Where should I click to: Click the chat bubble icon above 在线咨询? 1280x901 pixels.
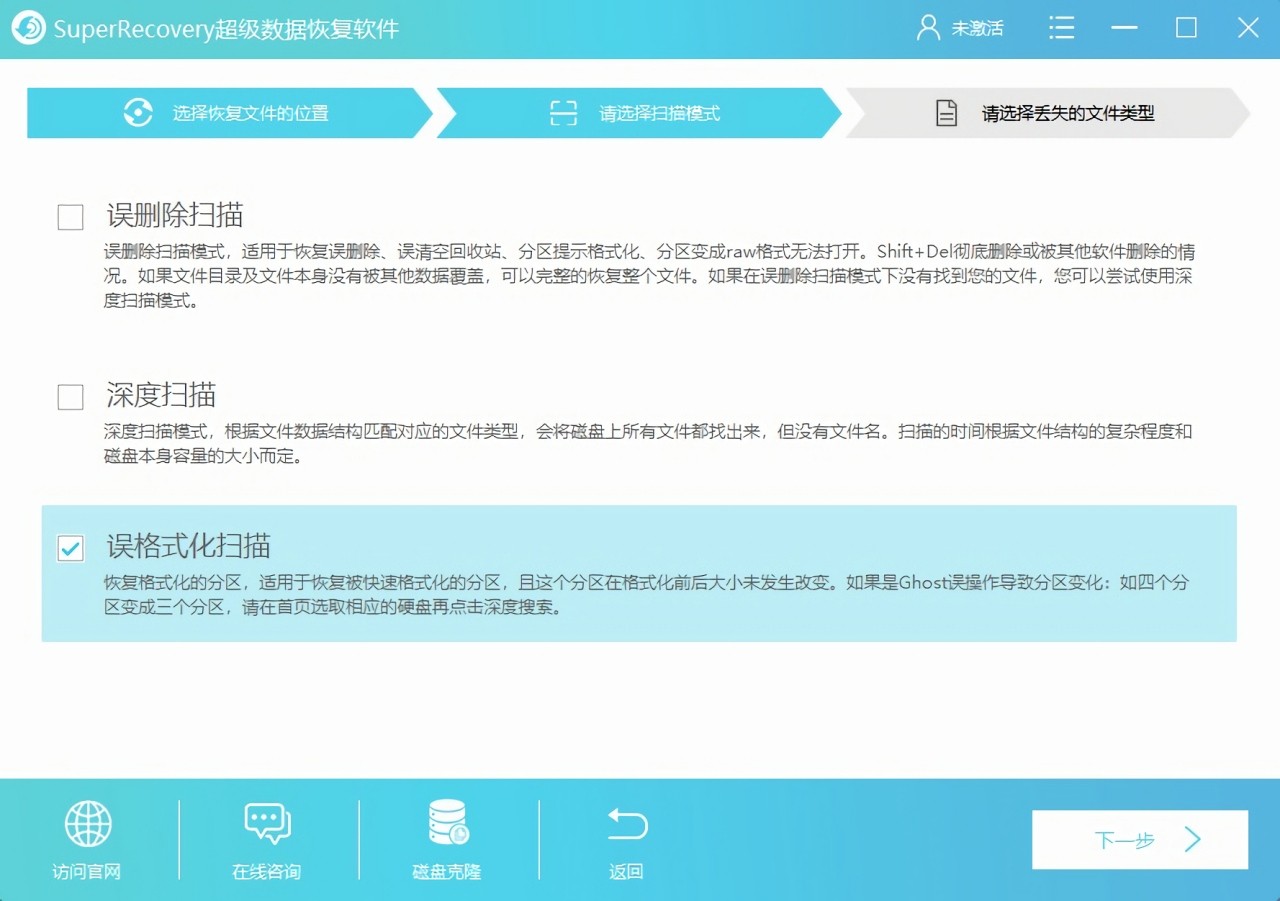click(266, 824)
